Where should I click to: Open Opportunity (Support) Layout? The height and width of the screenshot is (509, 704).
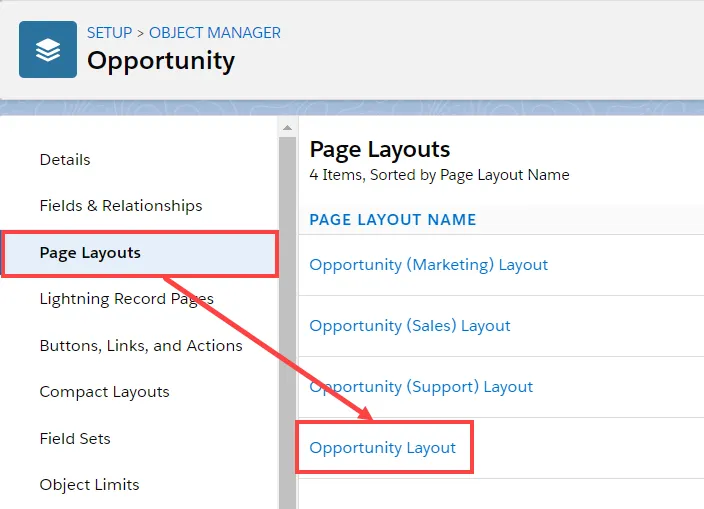pyautogui.click(x=421, y=387)
